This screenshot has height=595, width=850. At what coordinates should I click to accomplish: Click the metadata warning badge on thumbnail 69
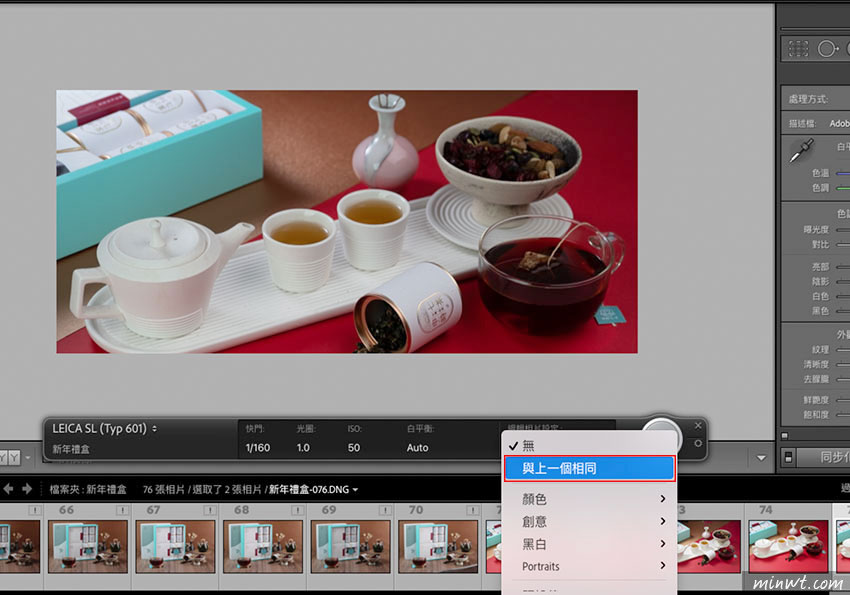385,510
